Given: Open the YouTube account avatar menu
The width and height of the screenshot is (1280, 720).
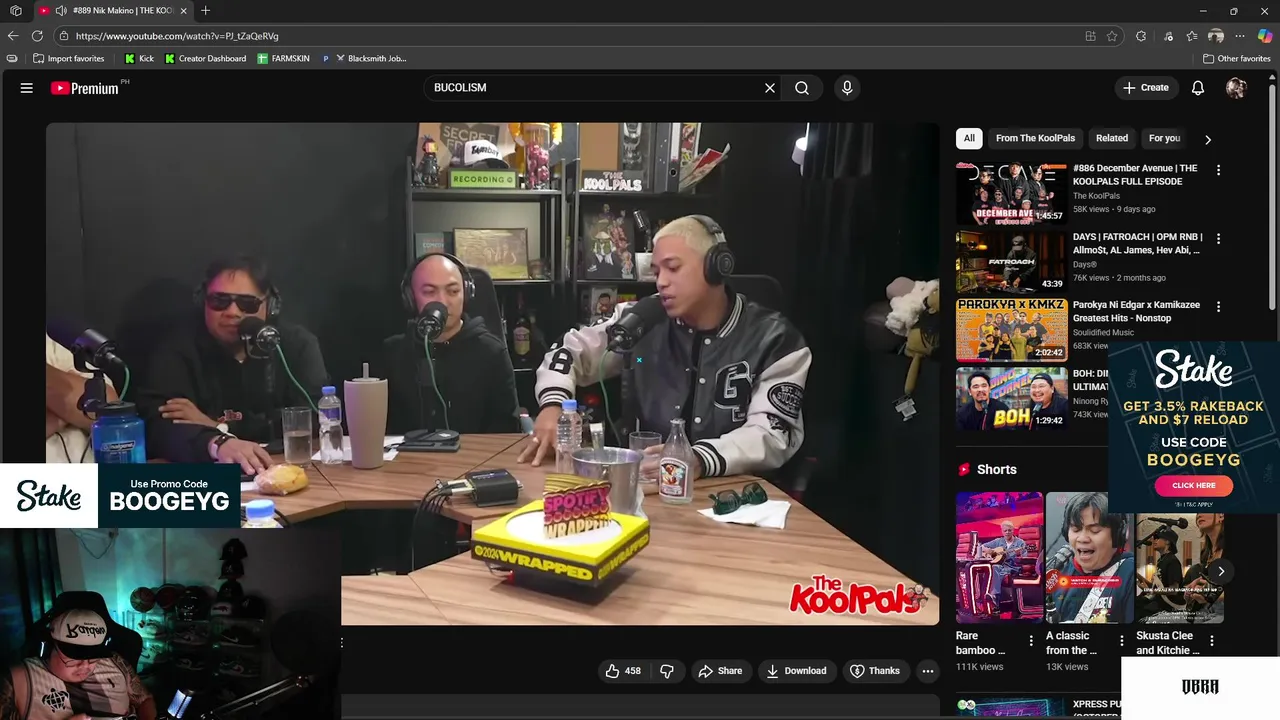Looking at the screenshot, I should [x=1236, y=88].
